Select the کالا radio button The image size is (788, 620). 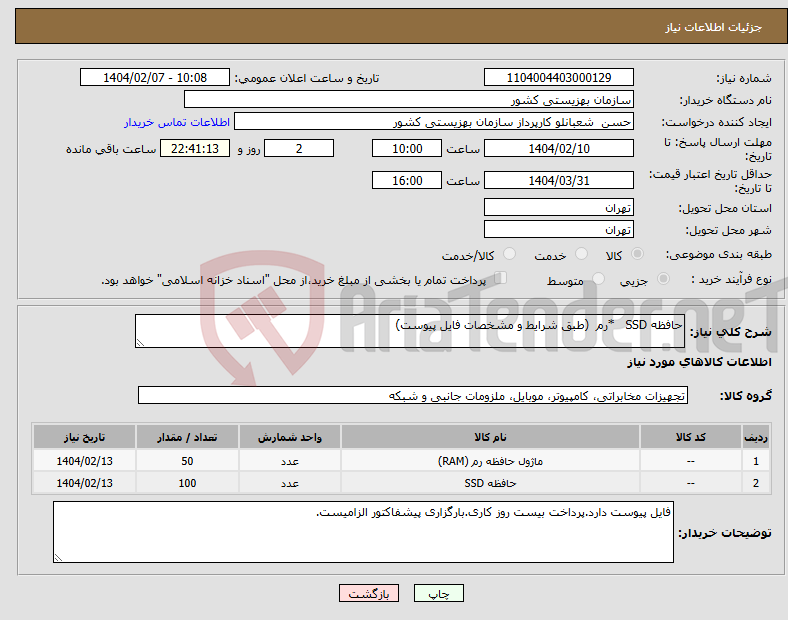coord(637,254)
